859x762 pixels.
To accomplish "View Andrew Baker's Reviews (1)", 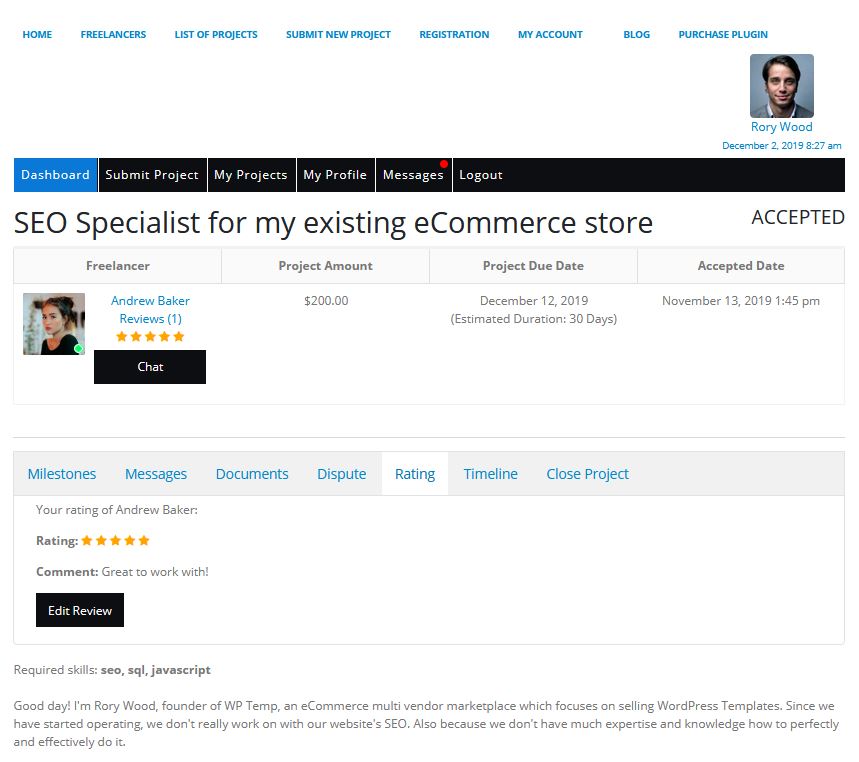I will coord(150,319).
